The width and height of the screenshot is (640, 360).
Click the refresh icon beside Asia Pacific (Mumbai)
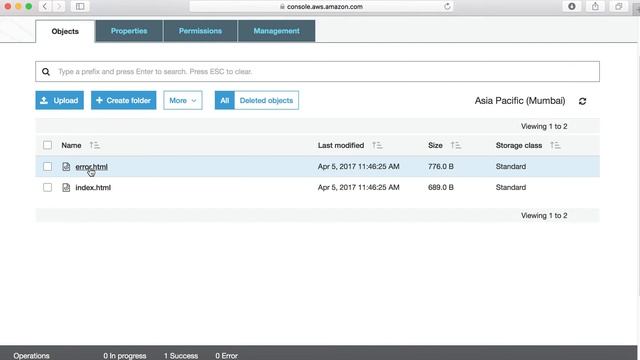click(582, 101)
